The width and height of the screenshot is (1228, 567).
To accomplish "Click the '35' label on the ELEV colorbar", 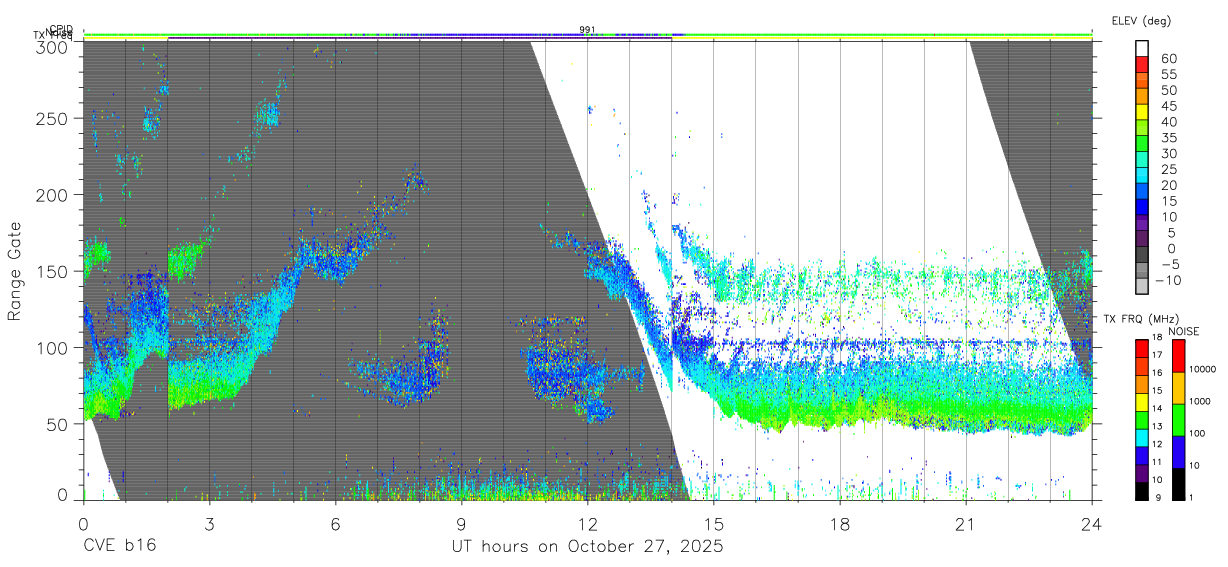I will (x=1169, y=138).
